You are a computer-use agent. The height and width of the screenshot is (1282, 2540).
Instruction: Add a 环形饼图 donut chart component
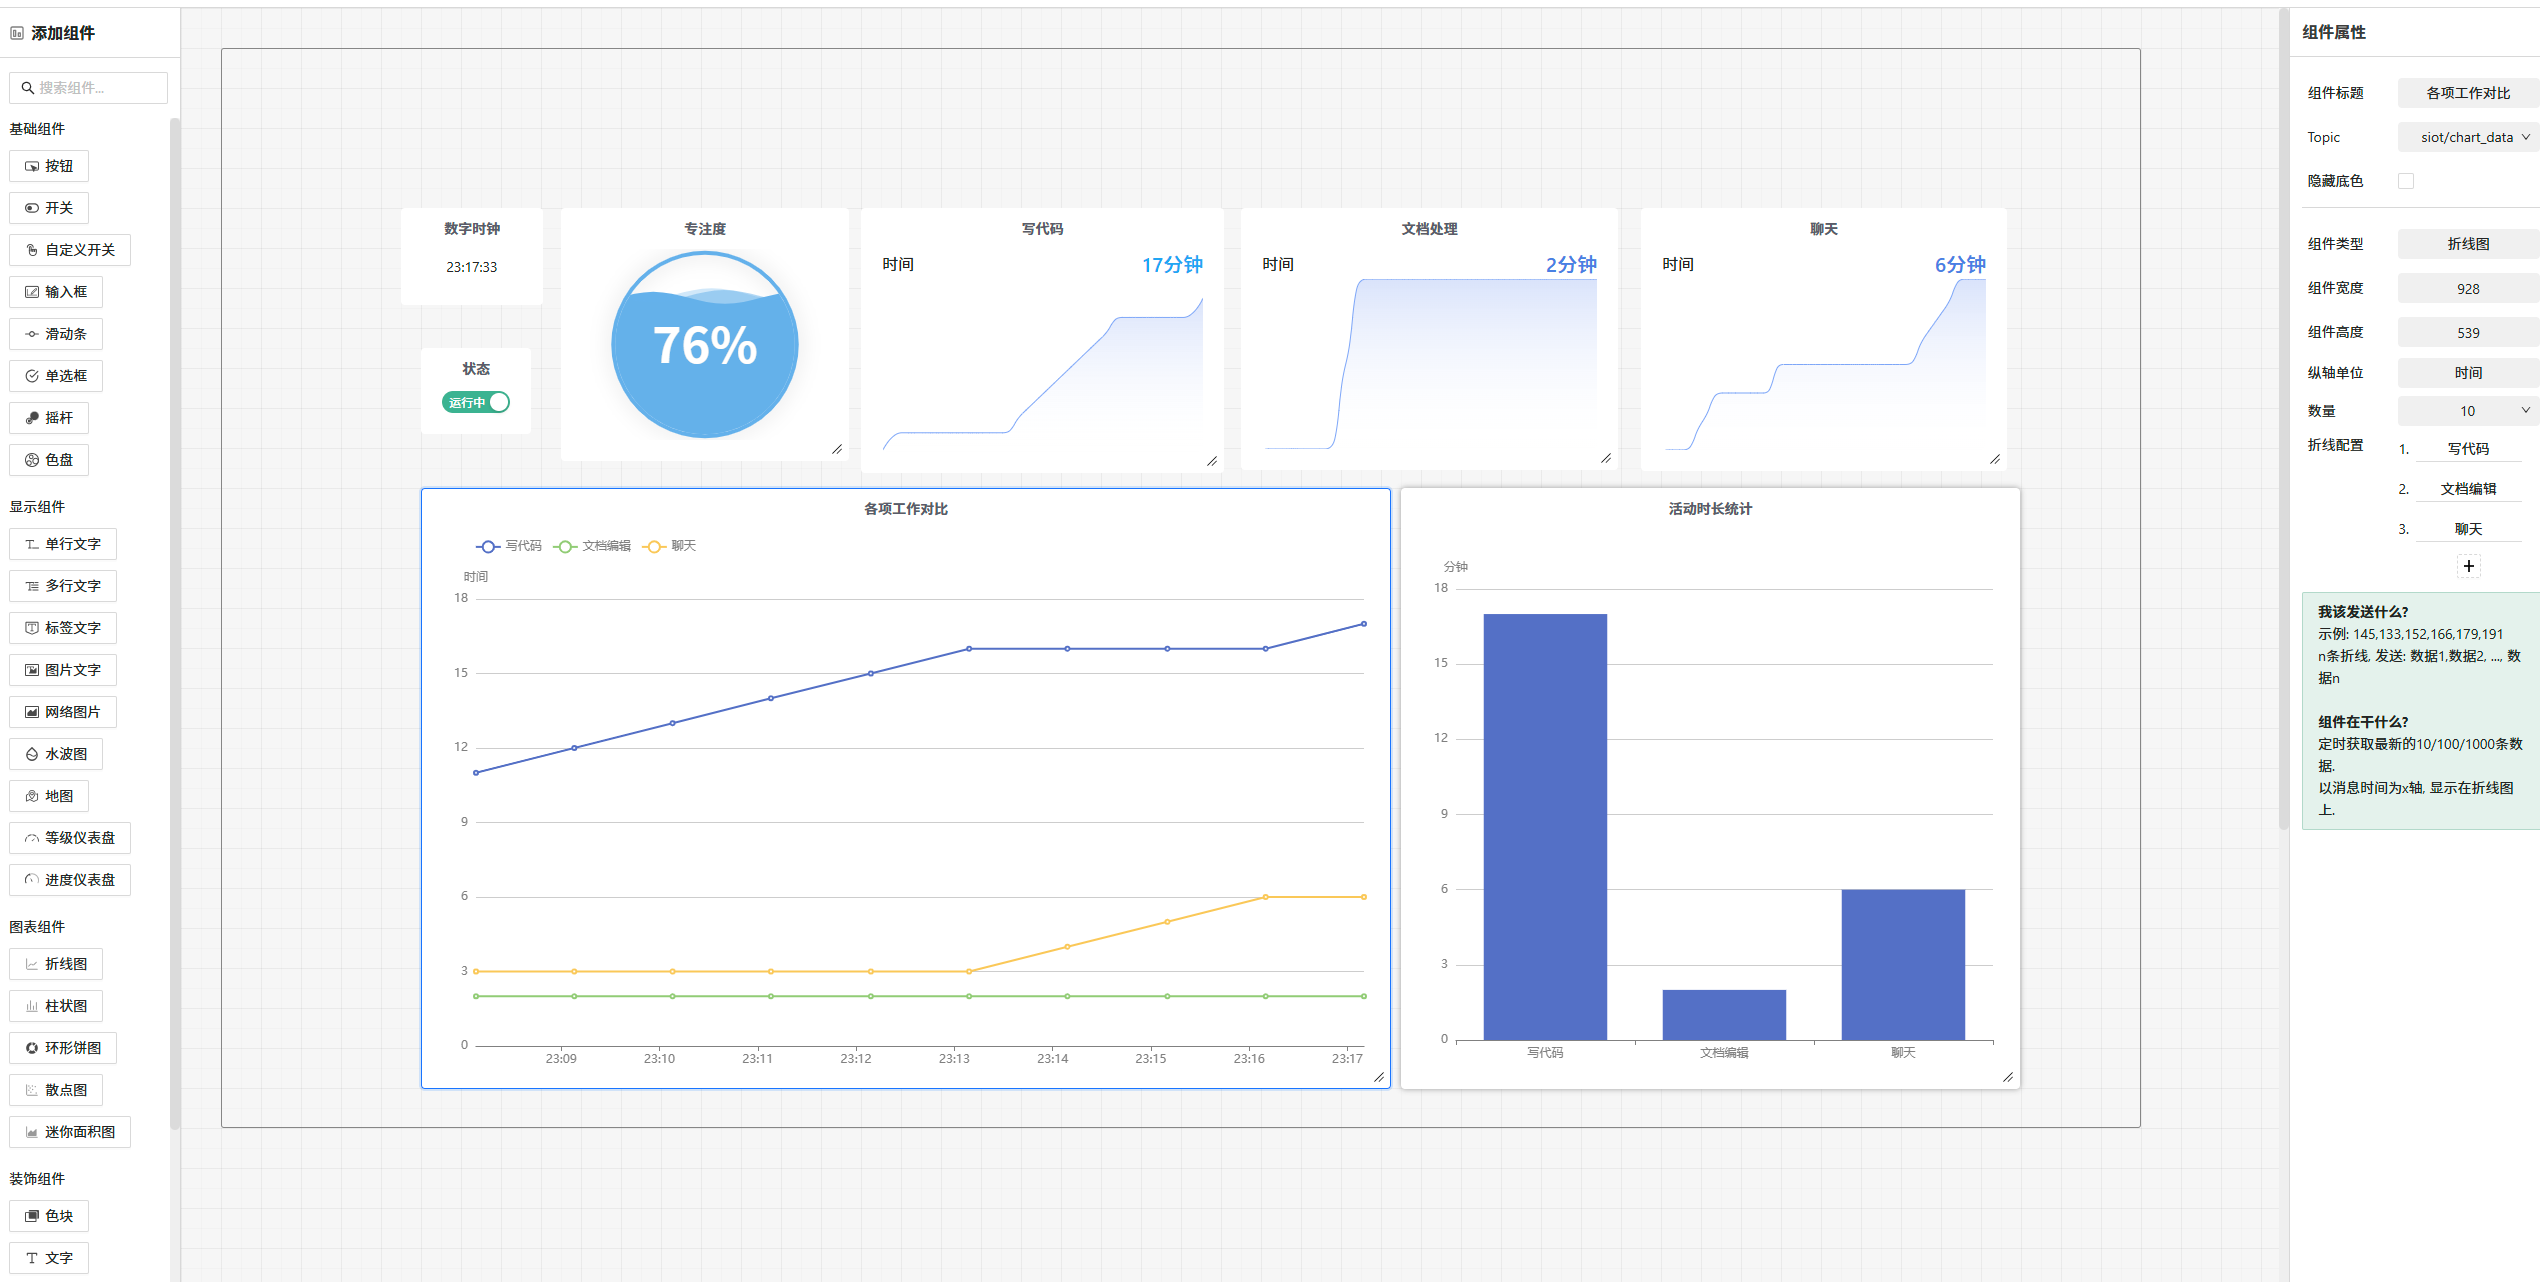coord(63,1048)
